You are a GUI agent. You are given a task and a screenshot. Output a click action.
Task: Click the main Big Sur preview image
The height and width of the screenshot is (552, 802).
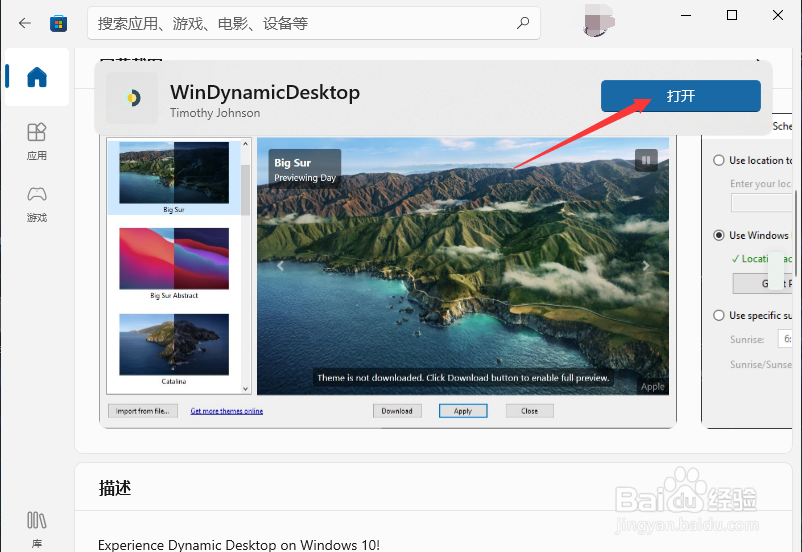point(463,266)
